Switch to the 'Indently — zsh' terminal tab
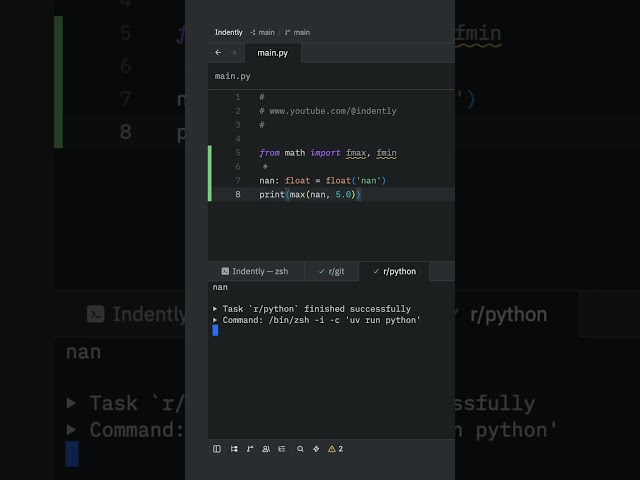 point(256,271)
